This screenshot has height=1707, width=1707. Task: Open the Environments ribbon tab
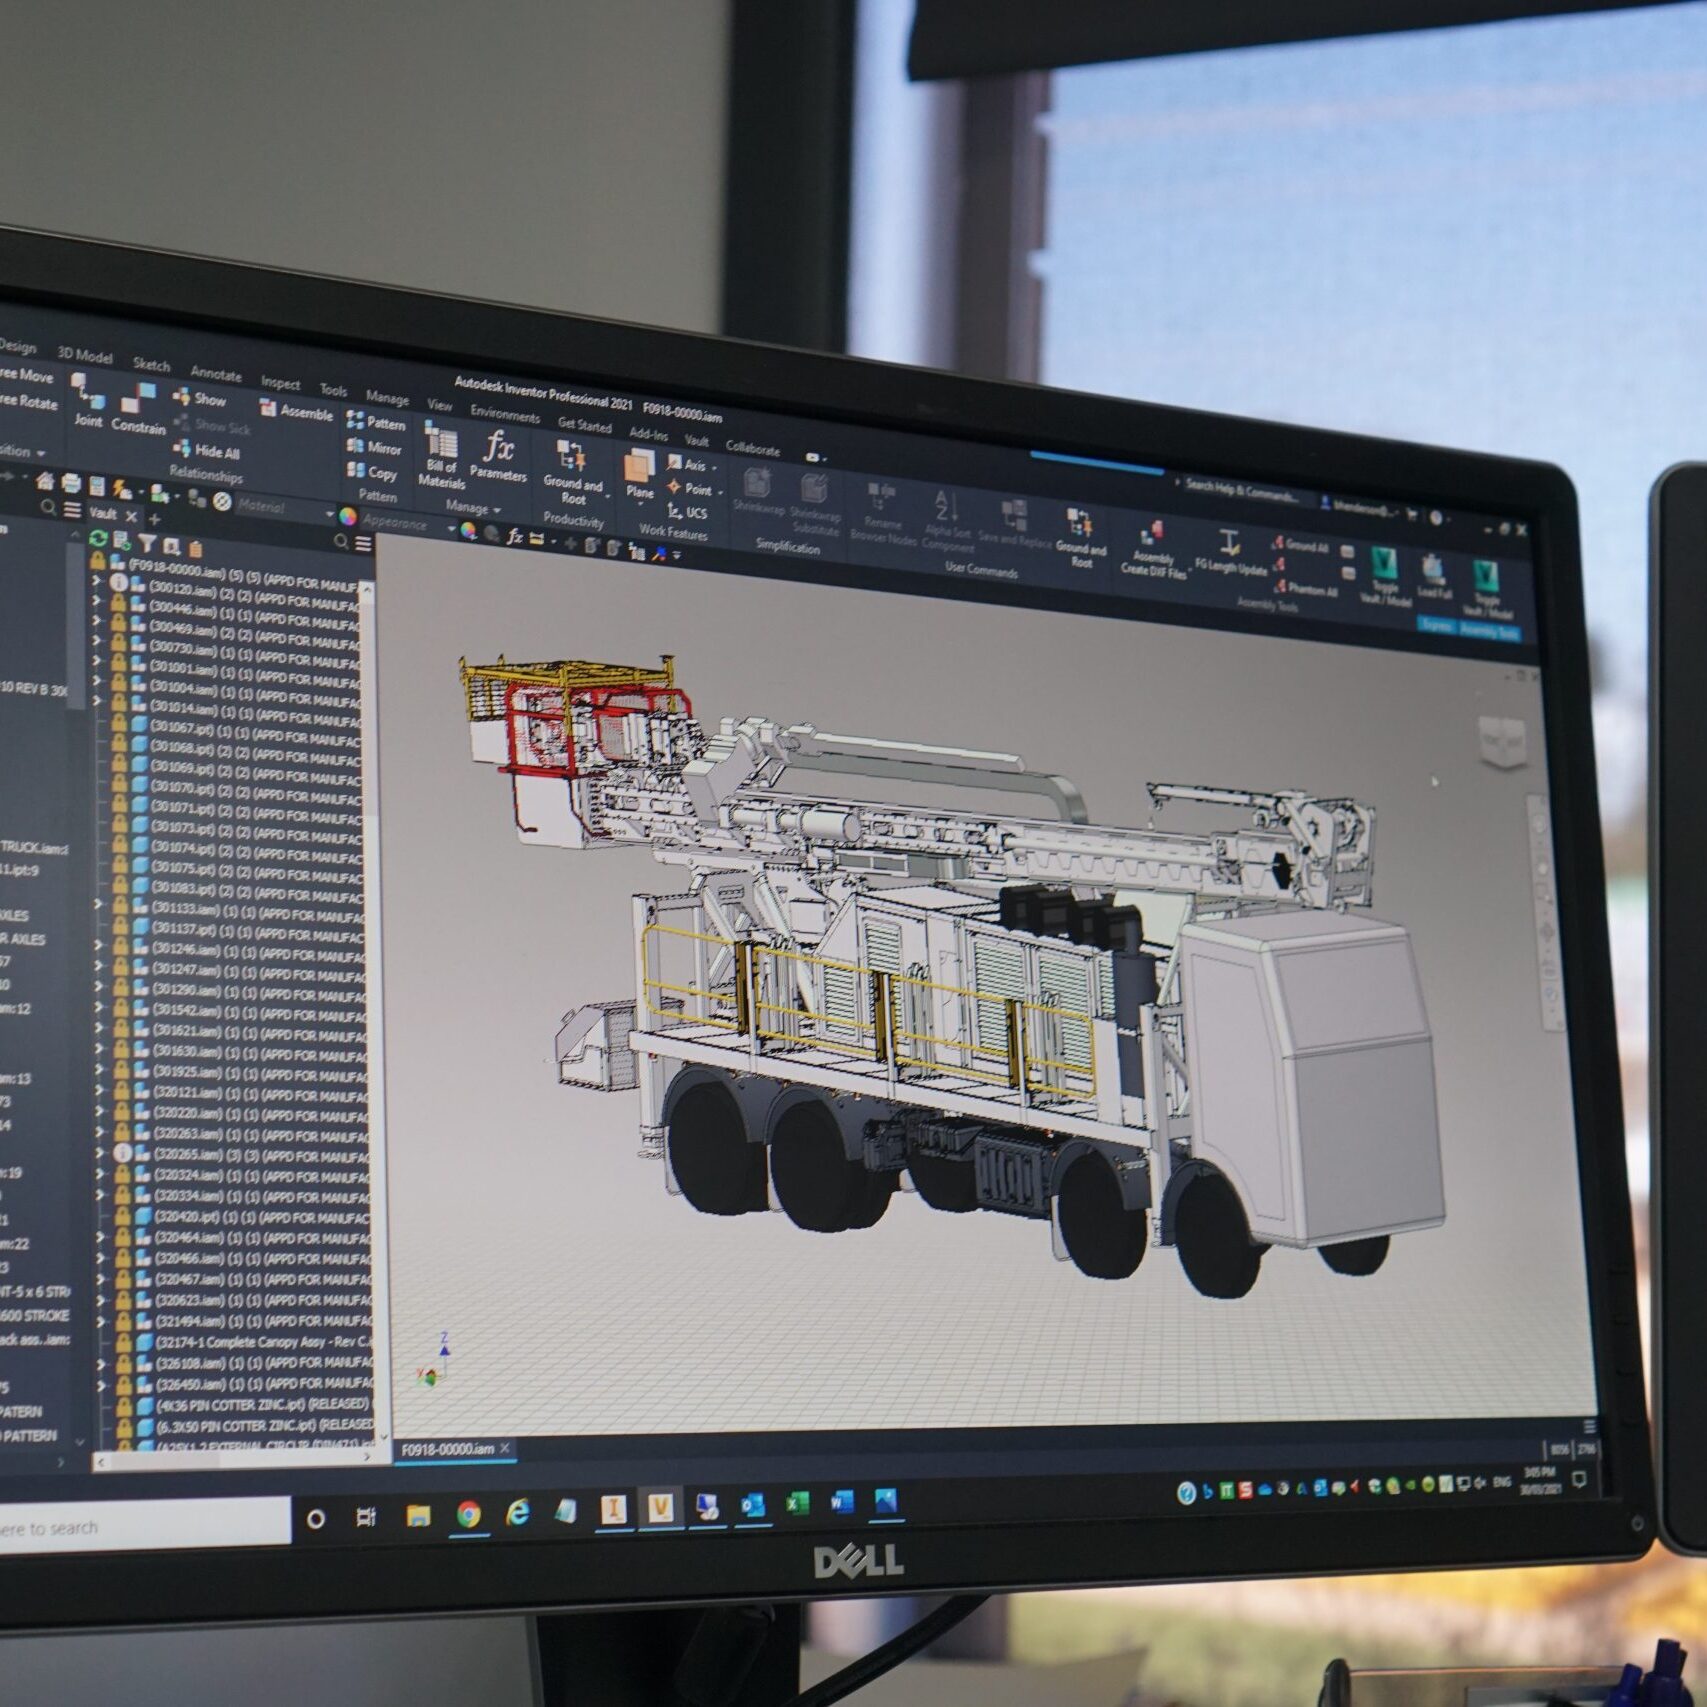(x=505, y=414)
